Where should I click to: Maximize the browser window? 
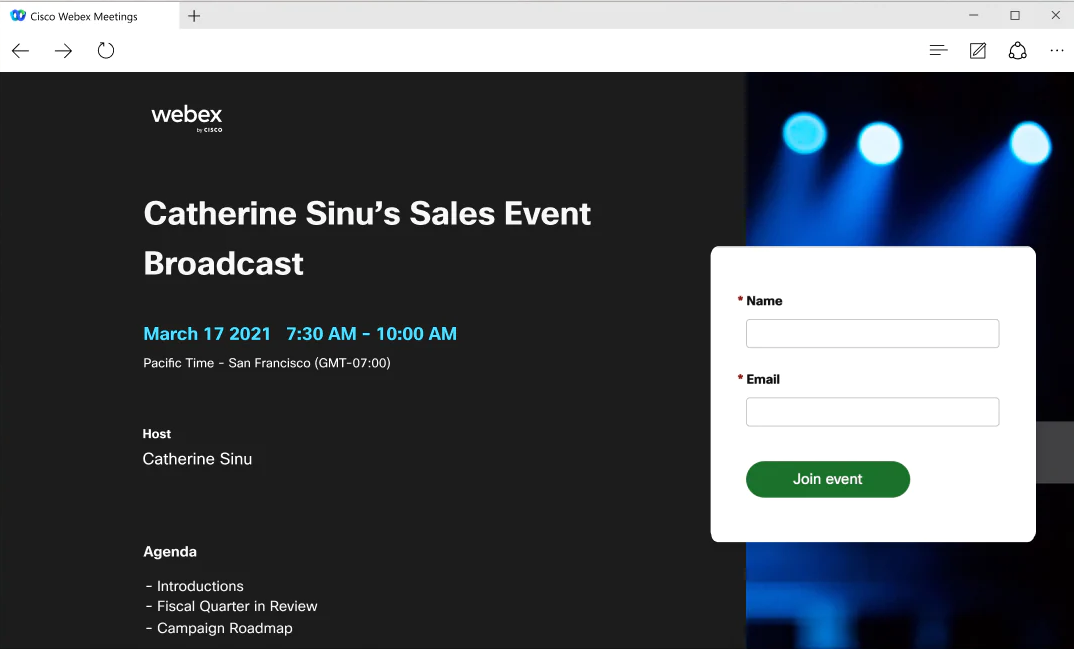(1015, 16)
